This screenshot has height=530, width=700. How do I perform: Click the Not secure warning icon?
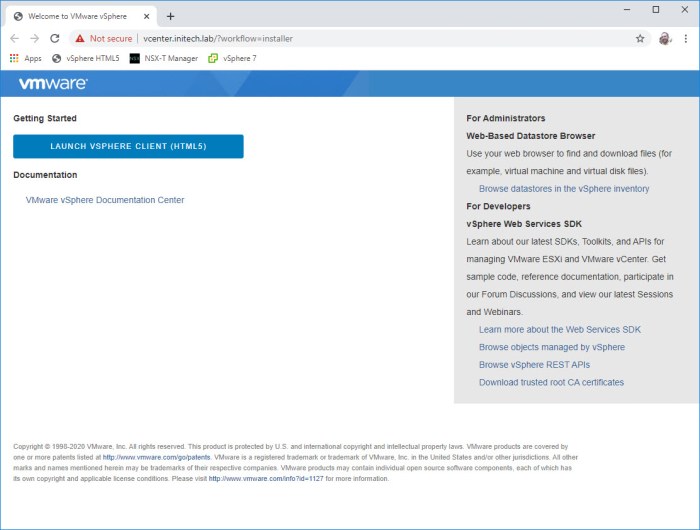pos(80,38)
